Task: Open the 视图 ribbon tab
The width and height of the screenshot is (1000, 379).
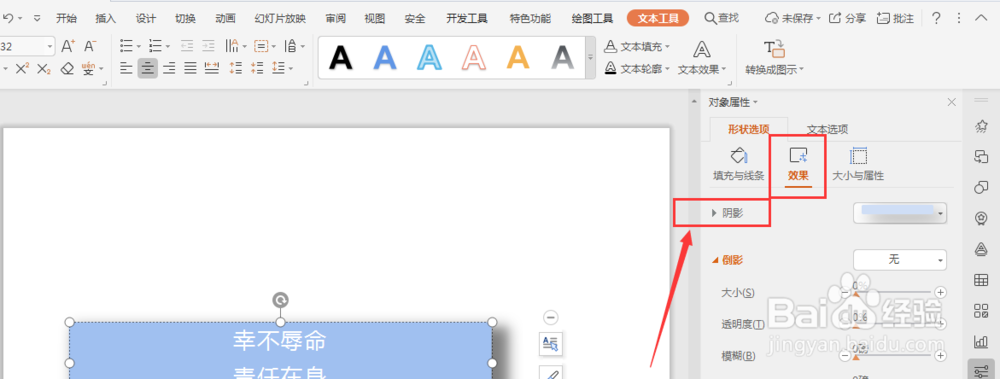Action: [374, 19]
